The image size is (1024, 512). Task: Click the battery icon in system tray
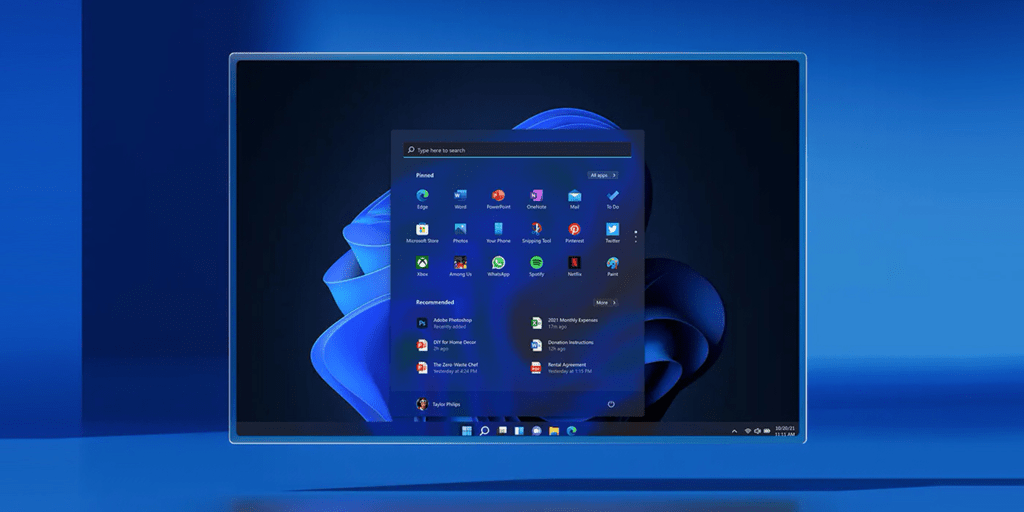click(767, 431)
